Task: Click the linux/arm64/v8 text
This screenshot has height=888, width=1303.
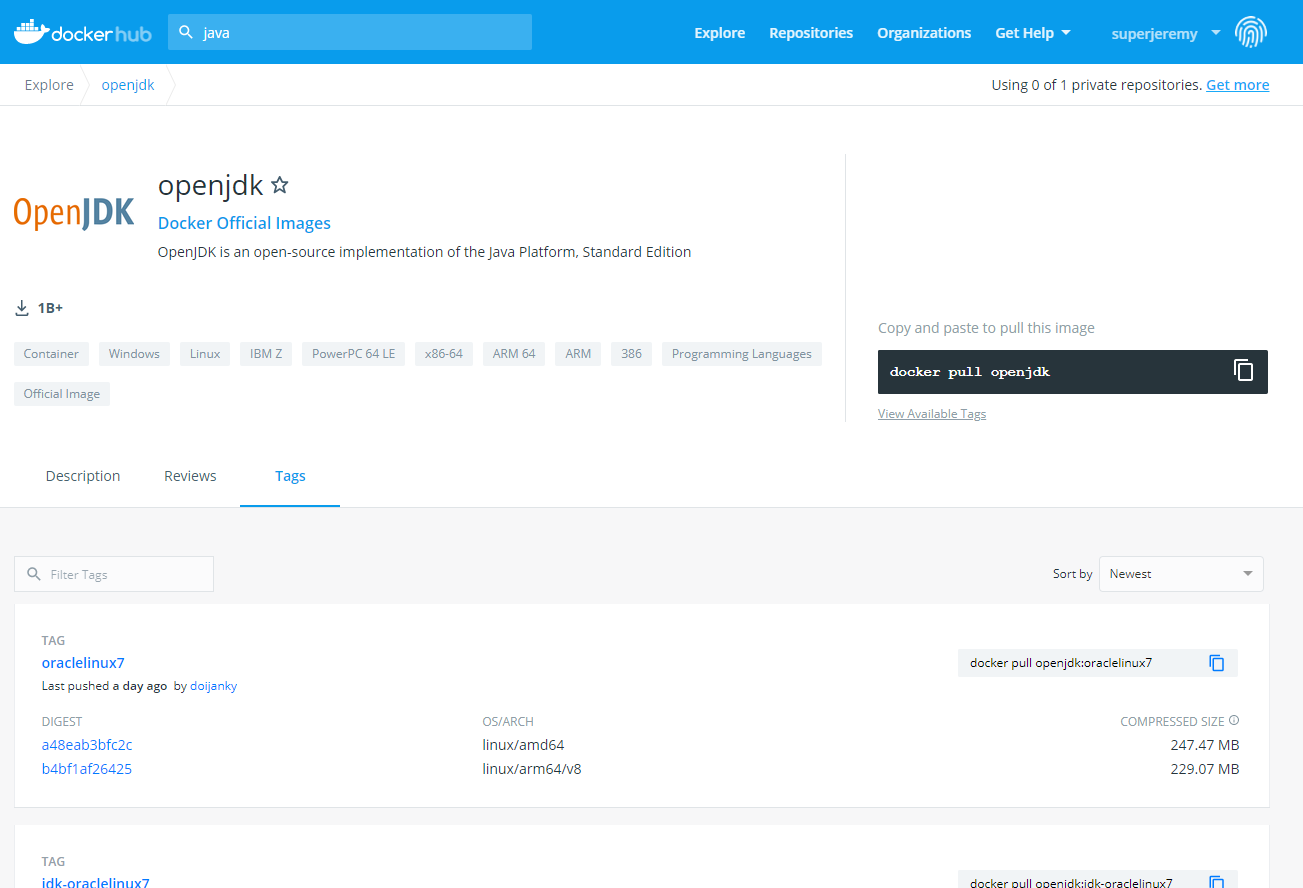Action: (x=532, y=769)
